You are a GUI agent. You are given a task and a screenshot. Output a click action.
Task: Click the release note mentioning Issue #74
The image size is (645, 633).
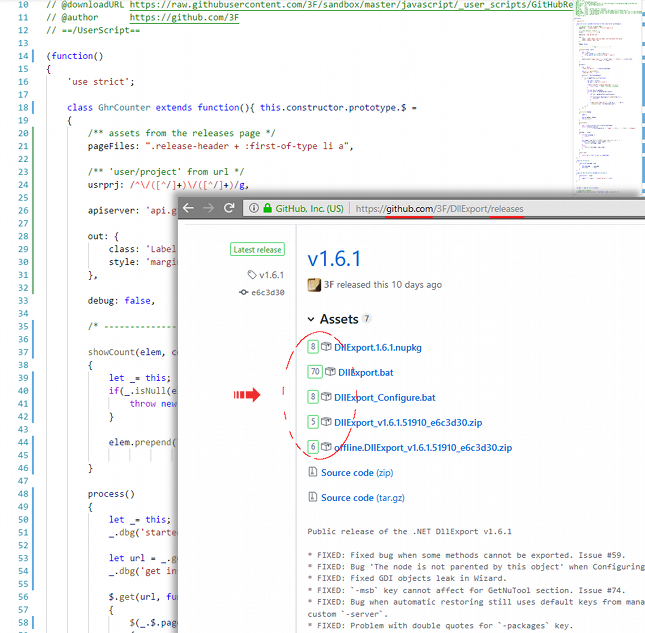click(466, 591)
